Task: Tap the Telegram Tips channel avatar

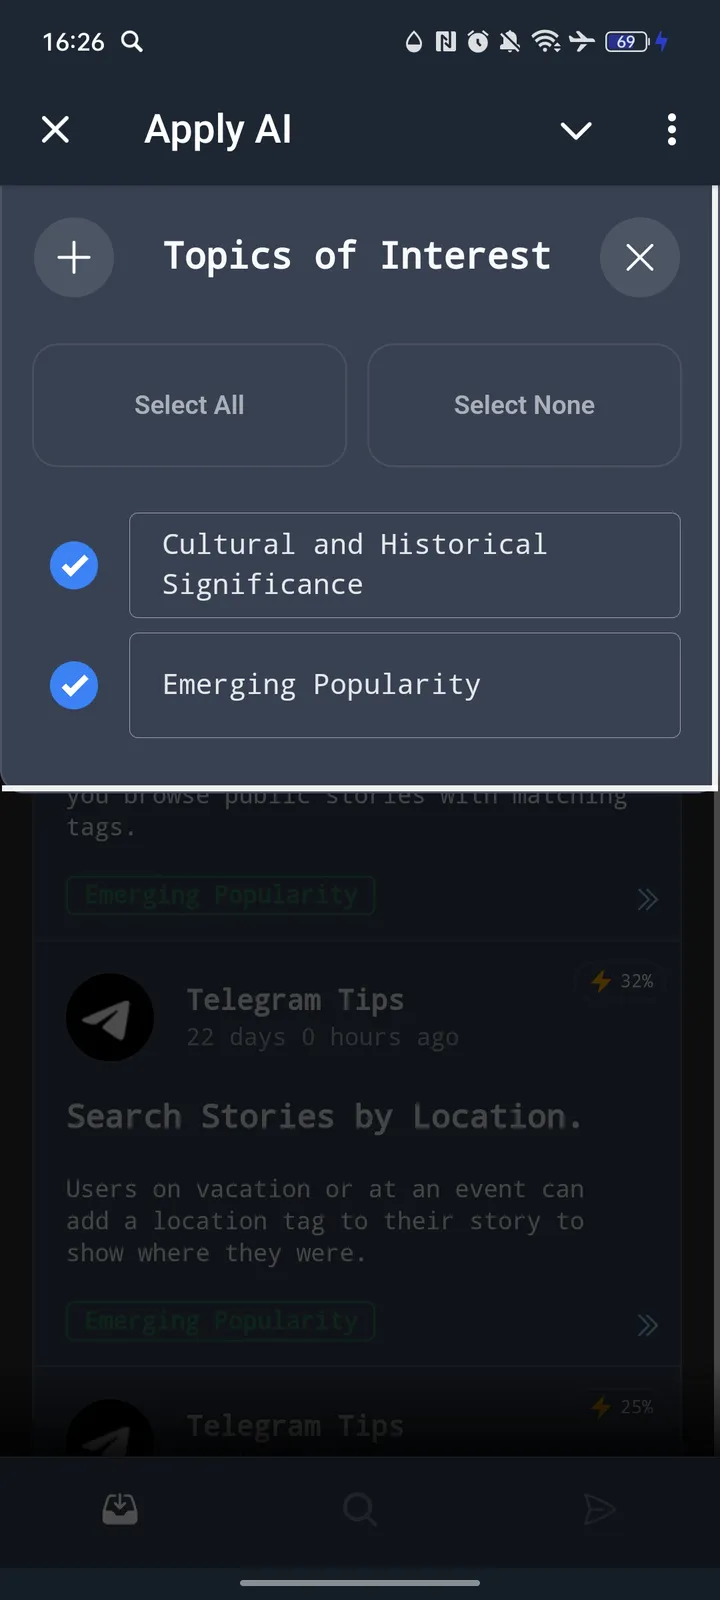Action: coord(110,1017)
